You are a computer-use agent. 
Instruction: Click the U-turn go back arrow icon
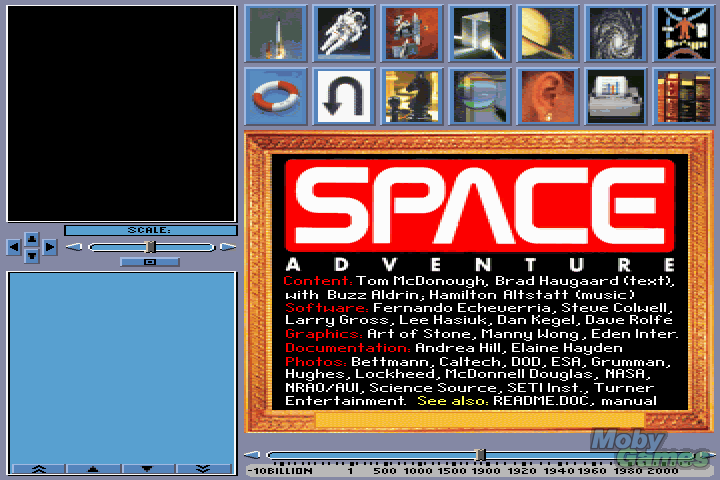[345, 96]
